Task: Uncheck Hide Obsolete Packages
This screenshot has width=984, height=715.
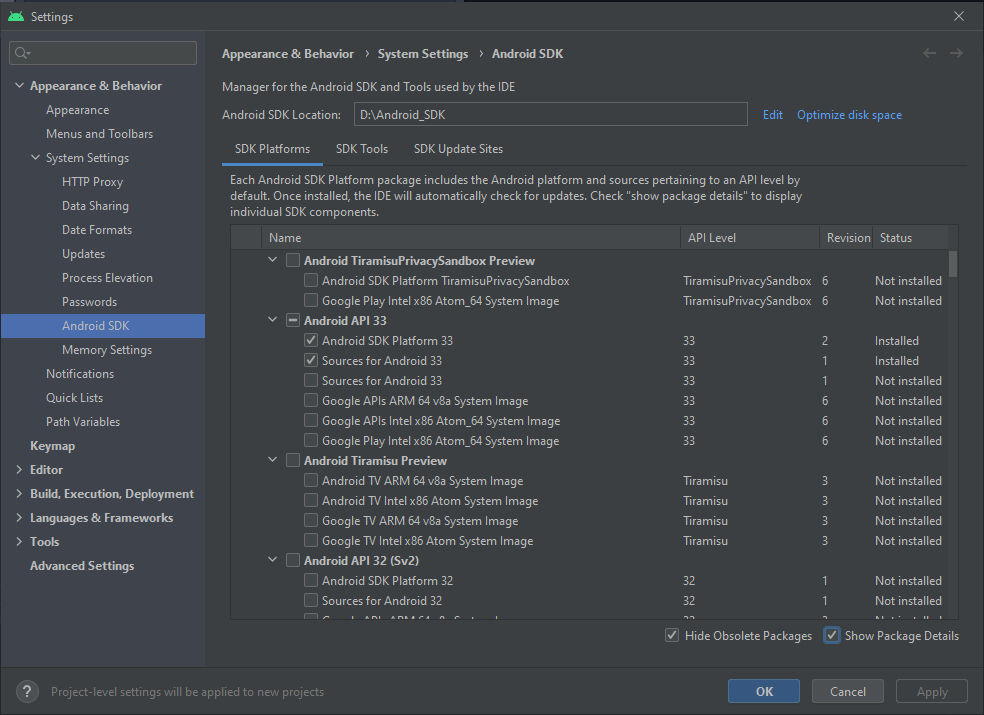Action: coord(672,635)
